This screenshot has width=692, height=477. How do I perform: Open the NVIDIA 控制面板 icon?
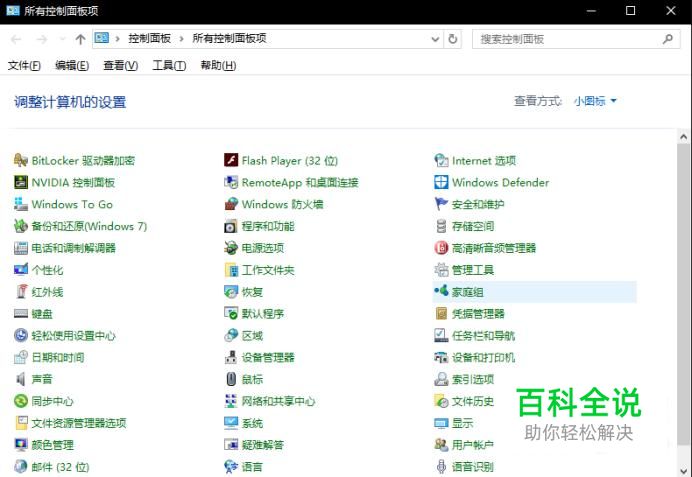coord(21,182)
